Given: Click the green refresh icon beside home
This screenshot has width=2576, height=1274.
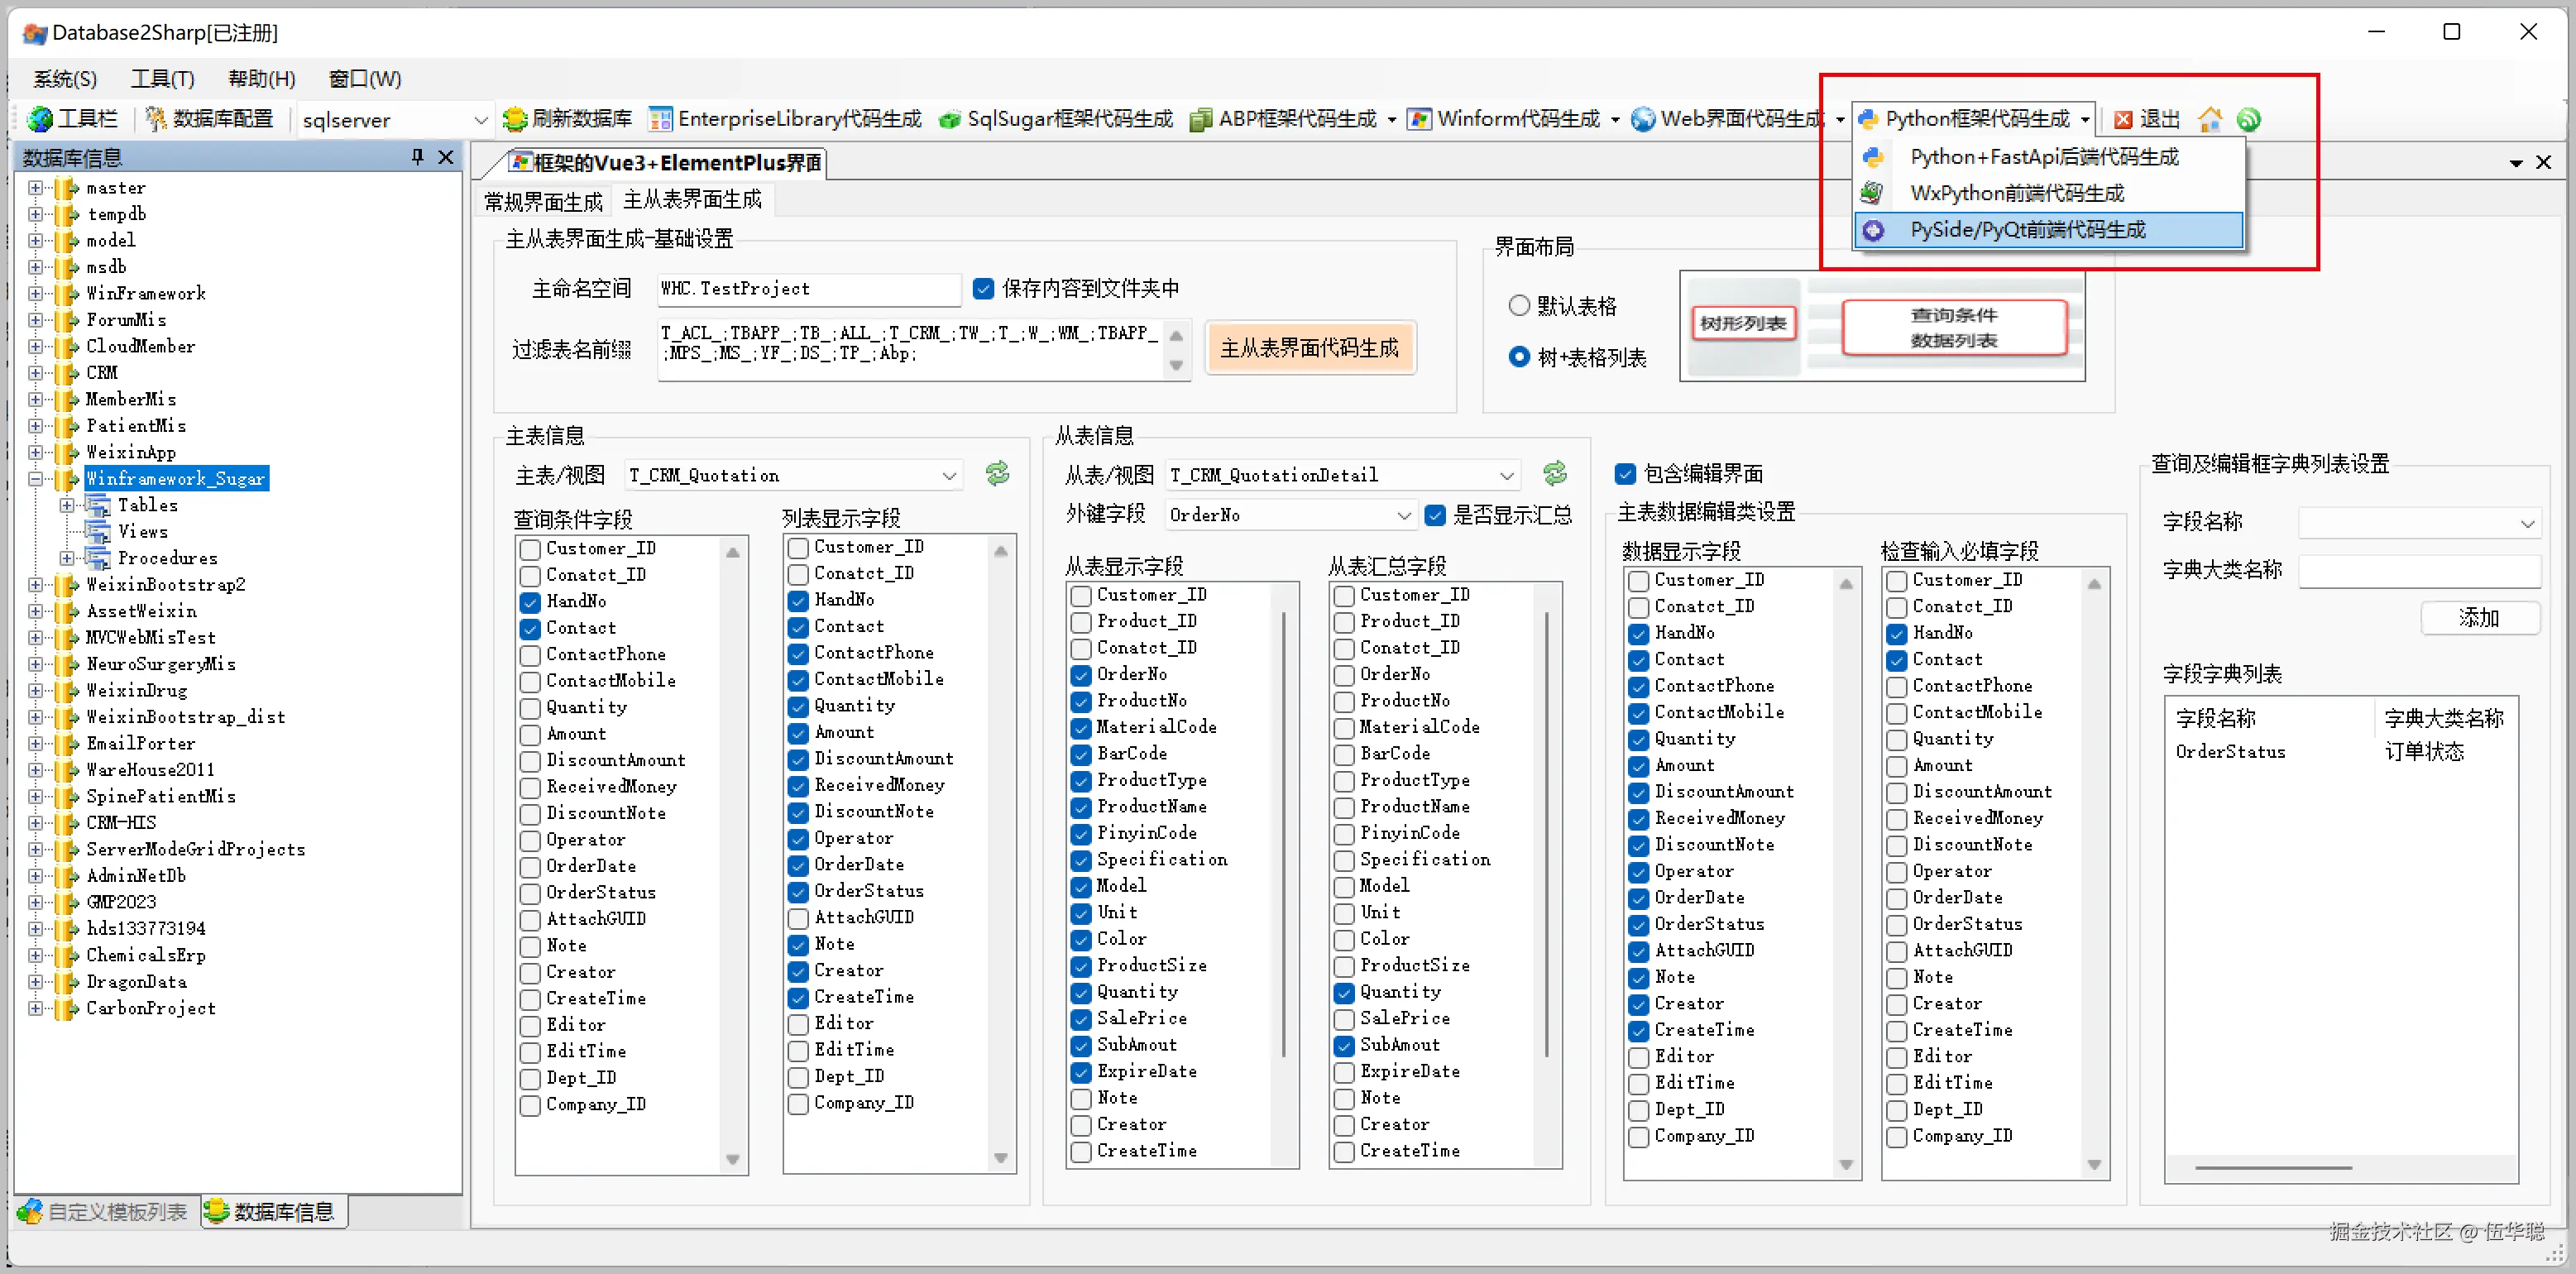Looking at the screenshot, I should click(2248, 119).
